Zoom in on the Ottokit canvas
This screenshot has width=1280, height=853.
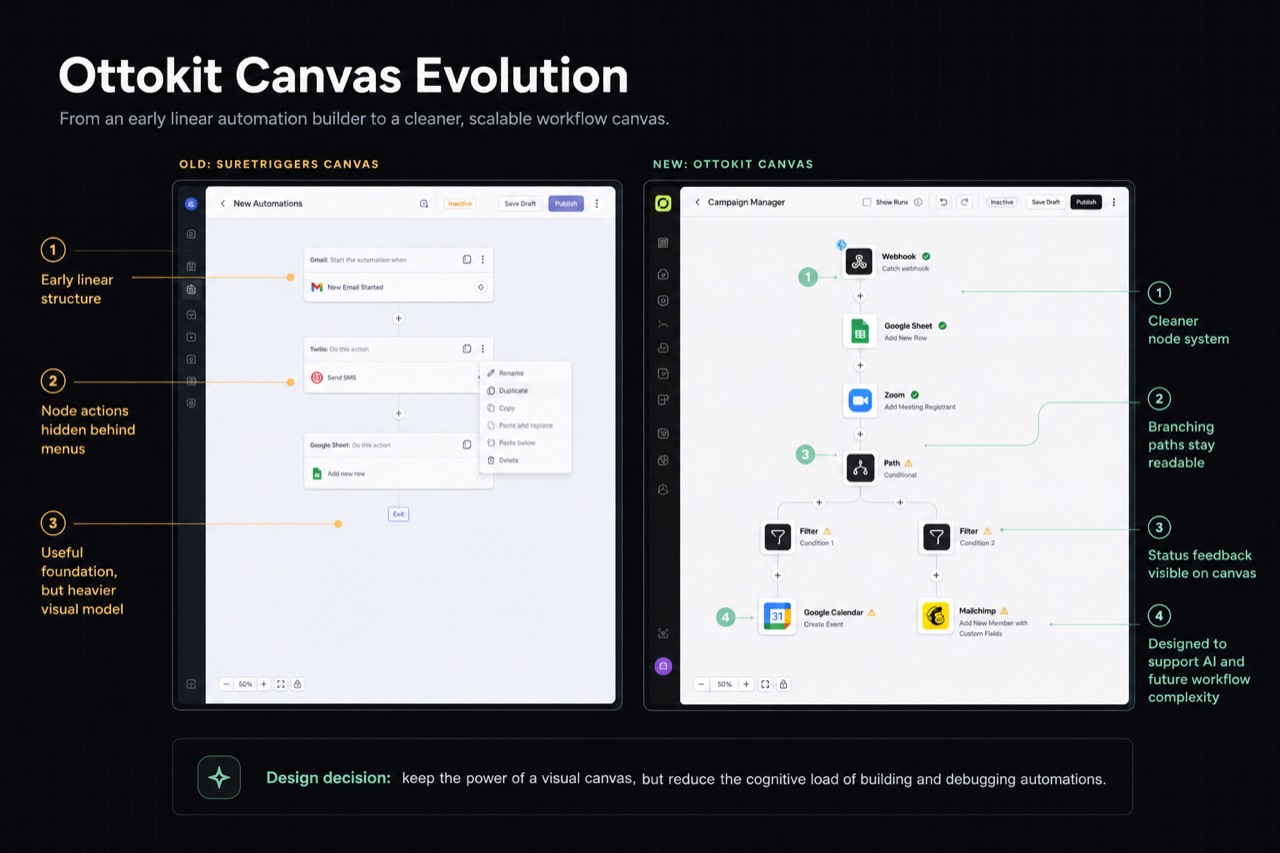click(x=746, y=684)
